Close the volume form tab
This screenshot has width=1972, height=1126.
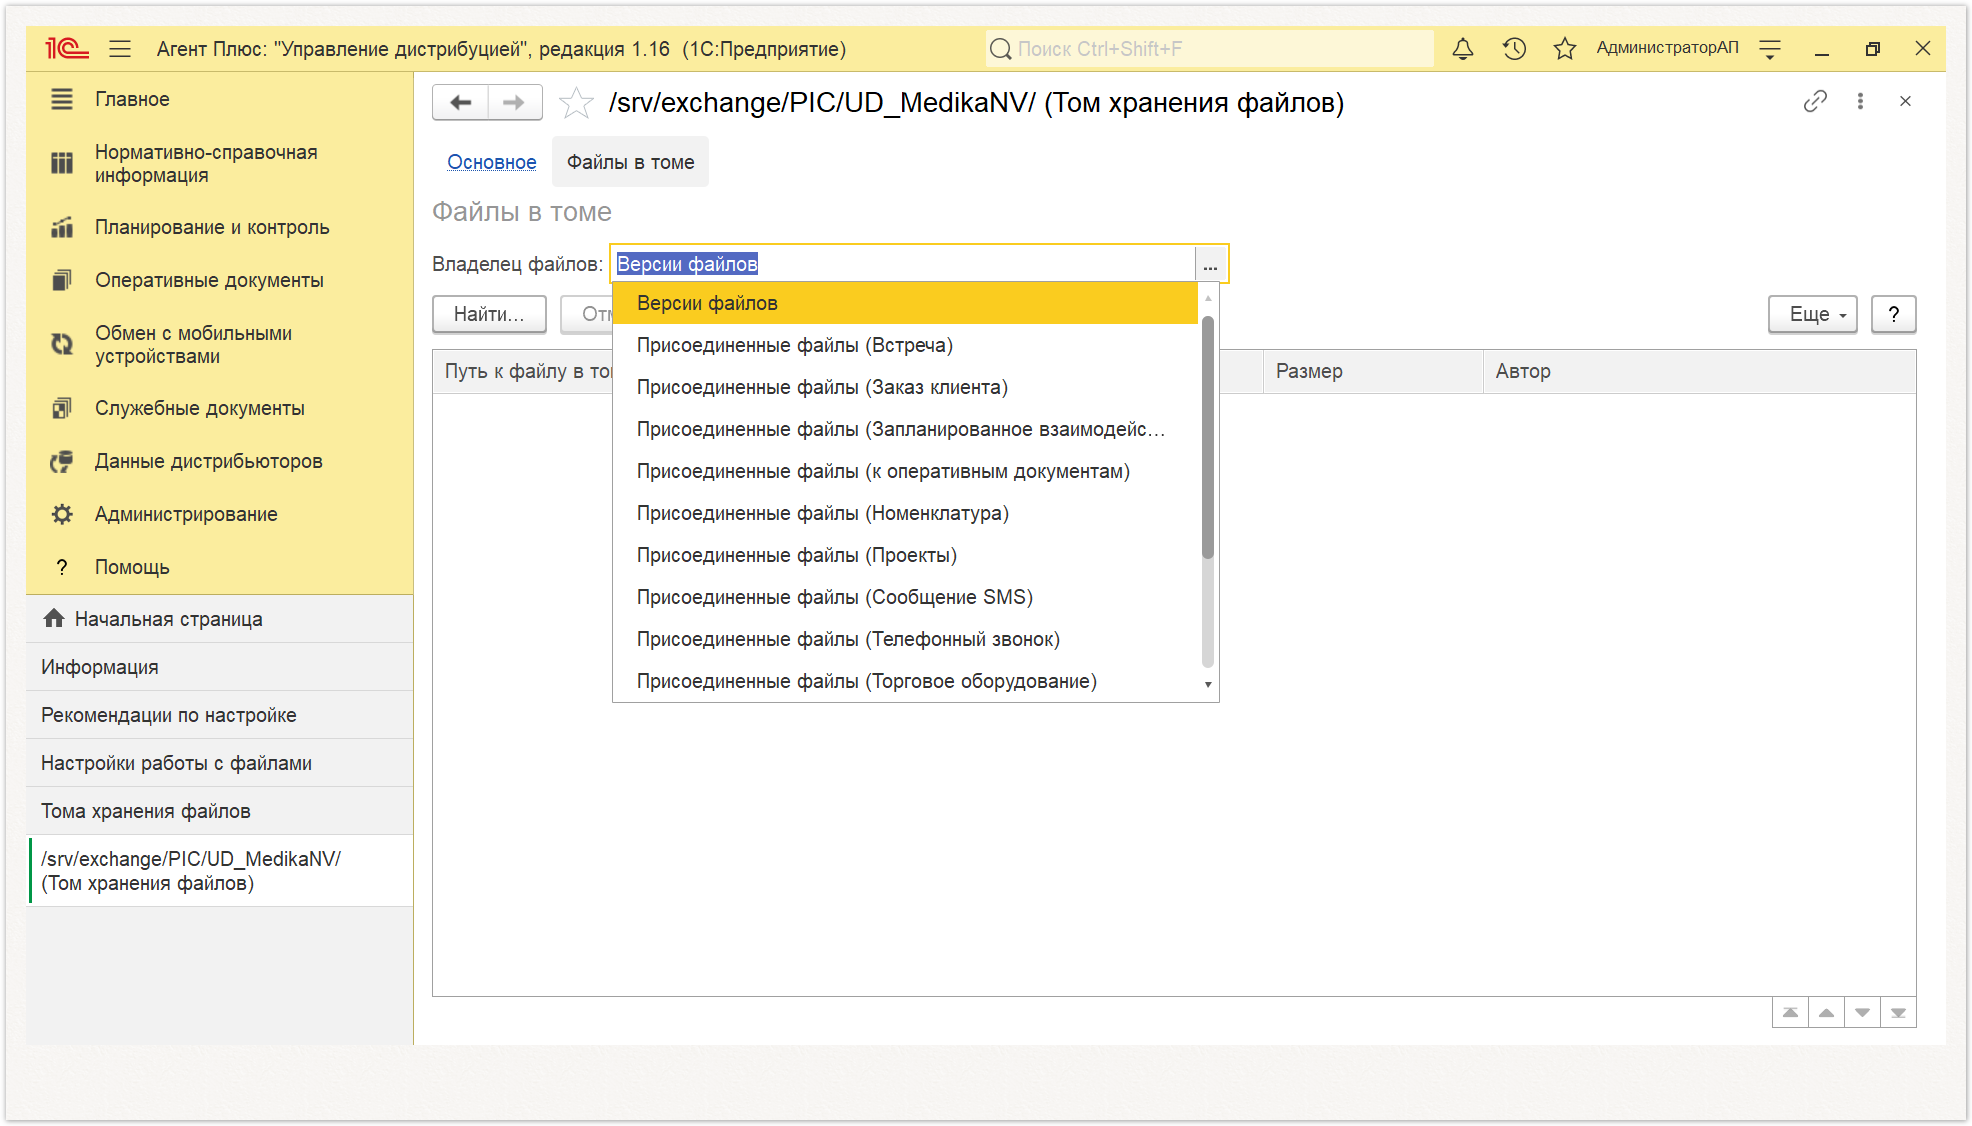[x=1906, y=101]
